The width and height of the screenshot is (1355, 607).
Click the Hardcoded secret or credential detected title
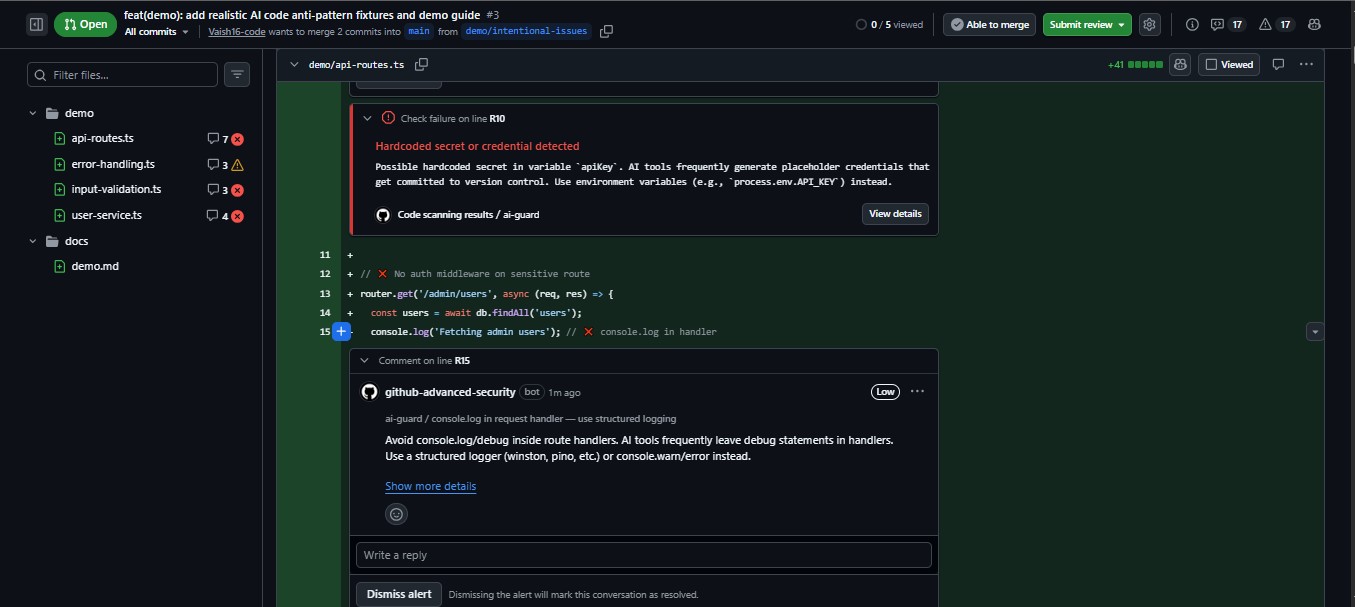tap(477, 146)
